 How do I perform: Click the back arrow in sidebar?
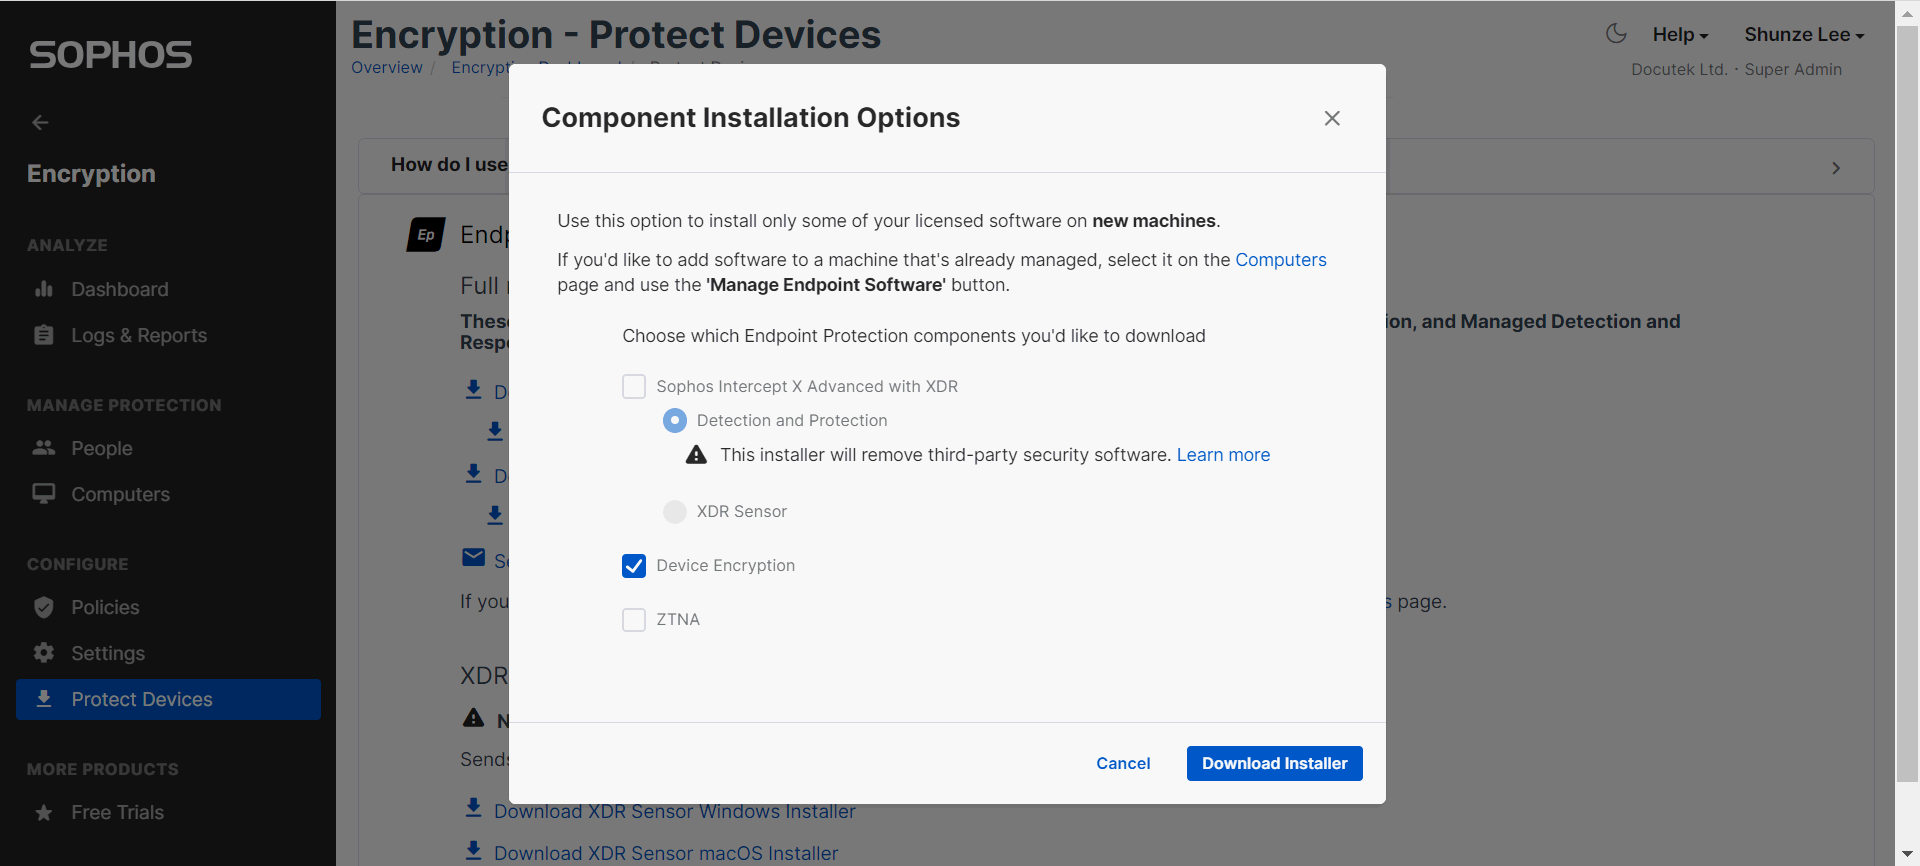40,122
